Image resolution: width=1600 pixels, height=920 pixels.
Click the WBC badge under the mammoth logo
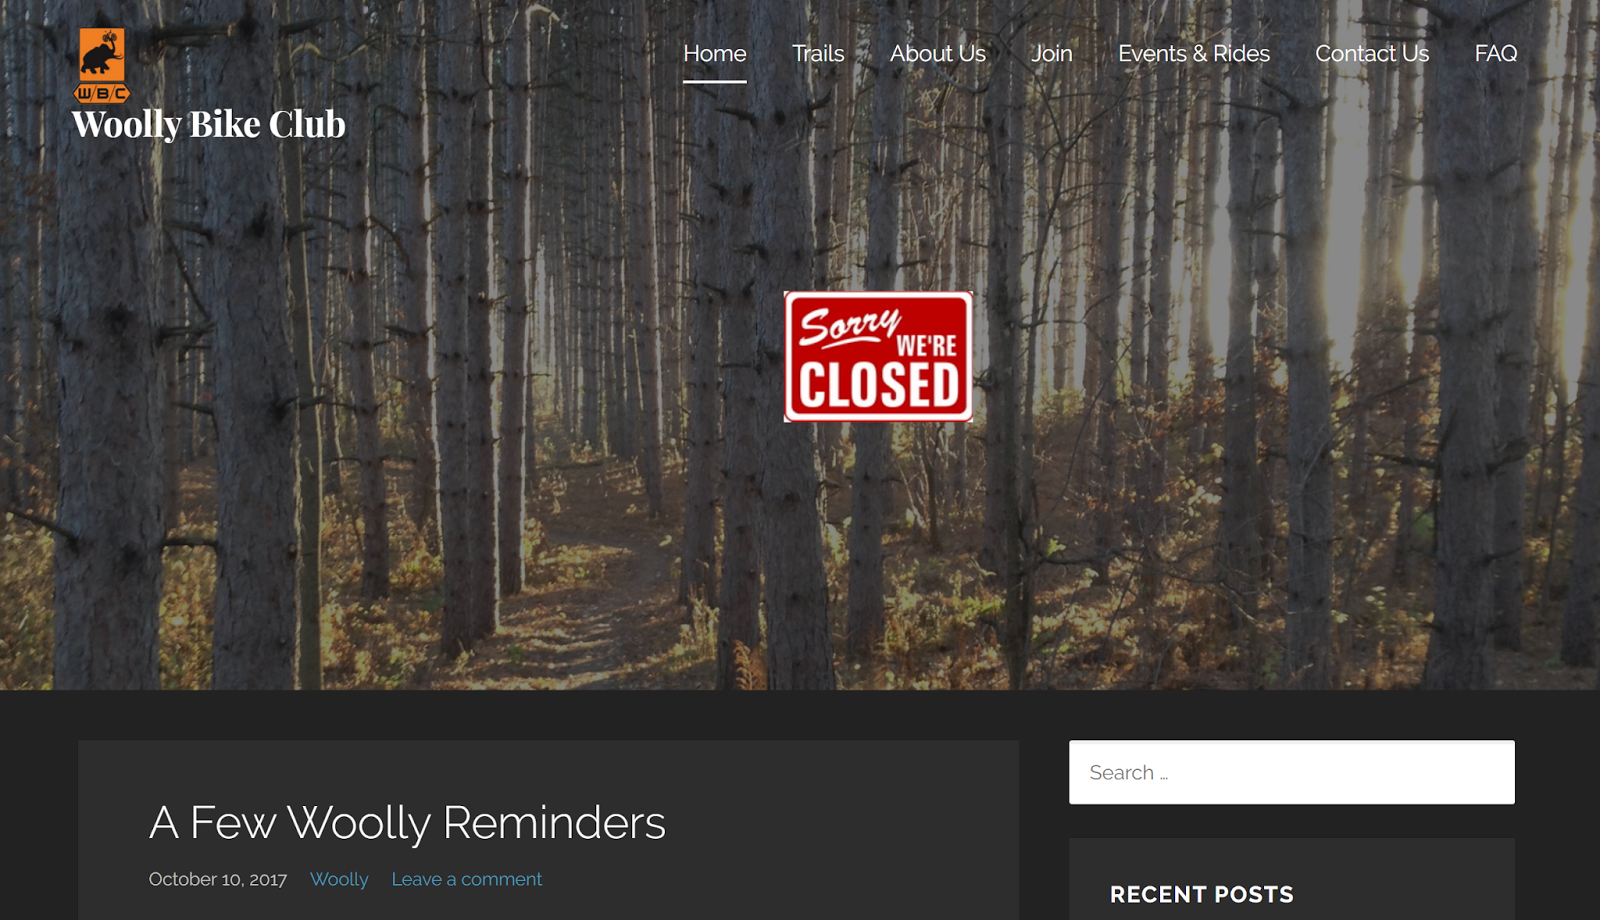point(102,94)
